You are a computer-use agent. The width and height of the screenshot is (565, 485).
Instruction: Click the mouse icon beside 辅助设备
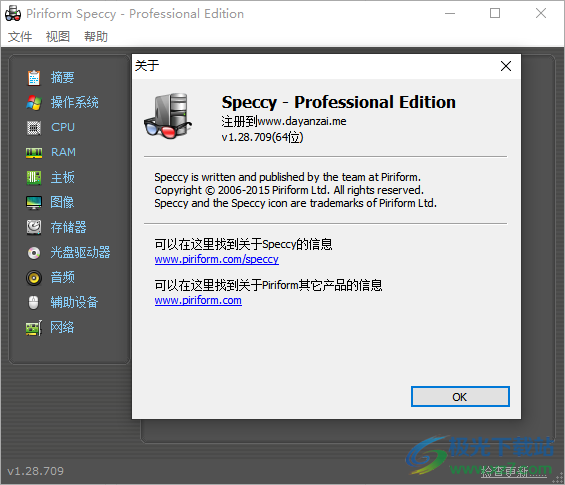coord(34,303)
